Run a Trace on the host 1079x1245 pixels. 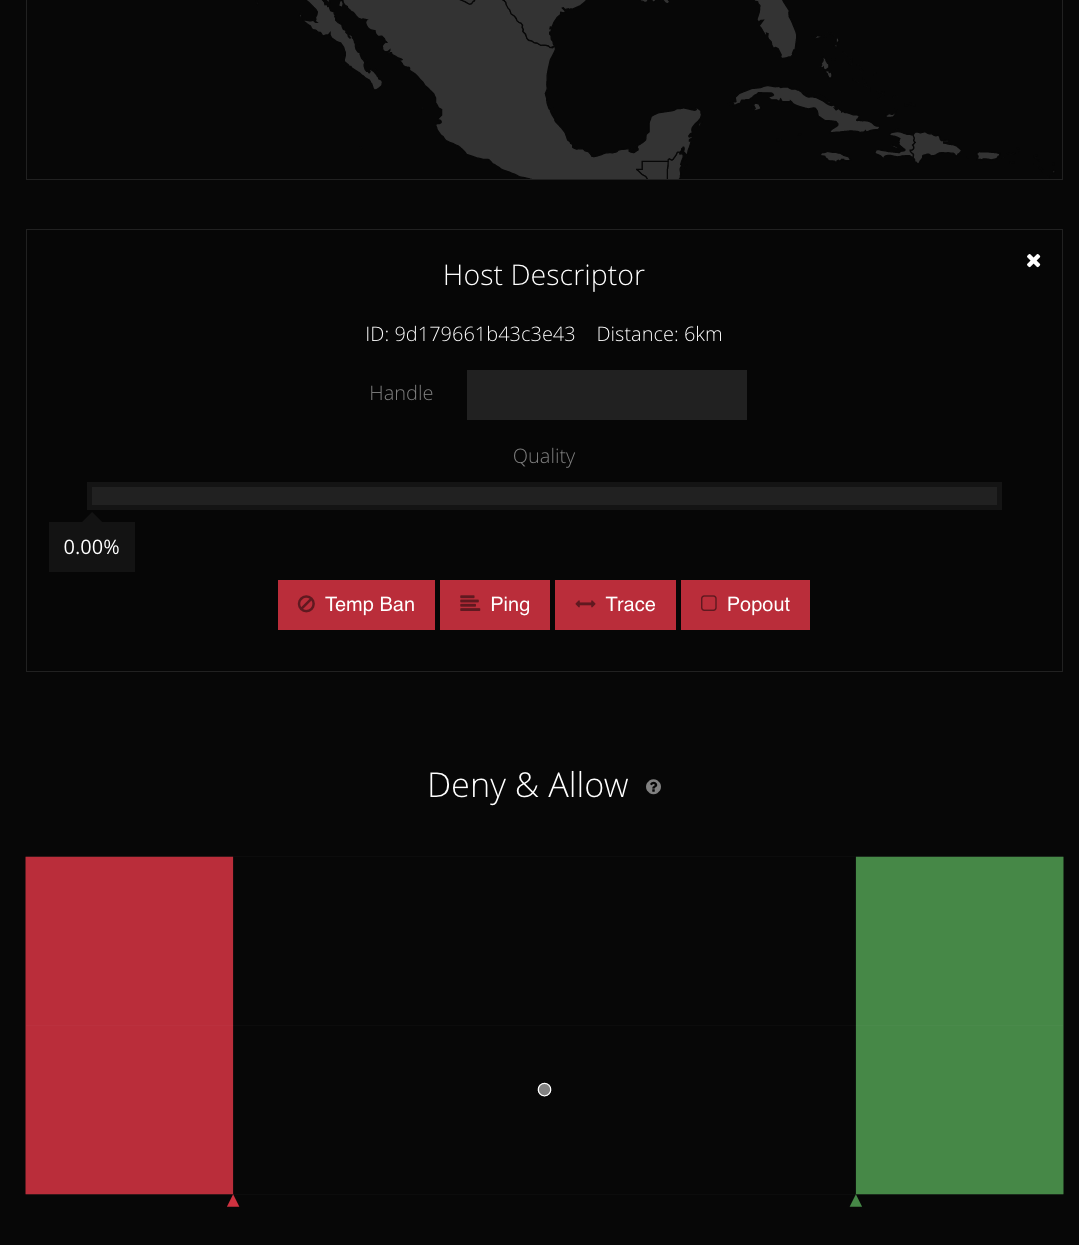(x=615, y=604)
